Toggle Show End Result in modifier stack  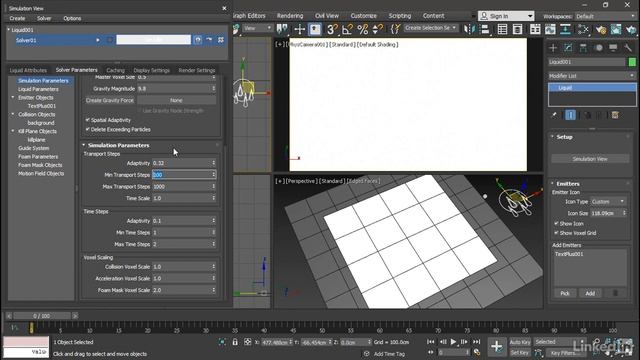tap(571, 115)
